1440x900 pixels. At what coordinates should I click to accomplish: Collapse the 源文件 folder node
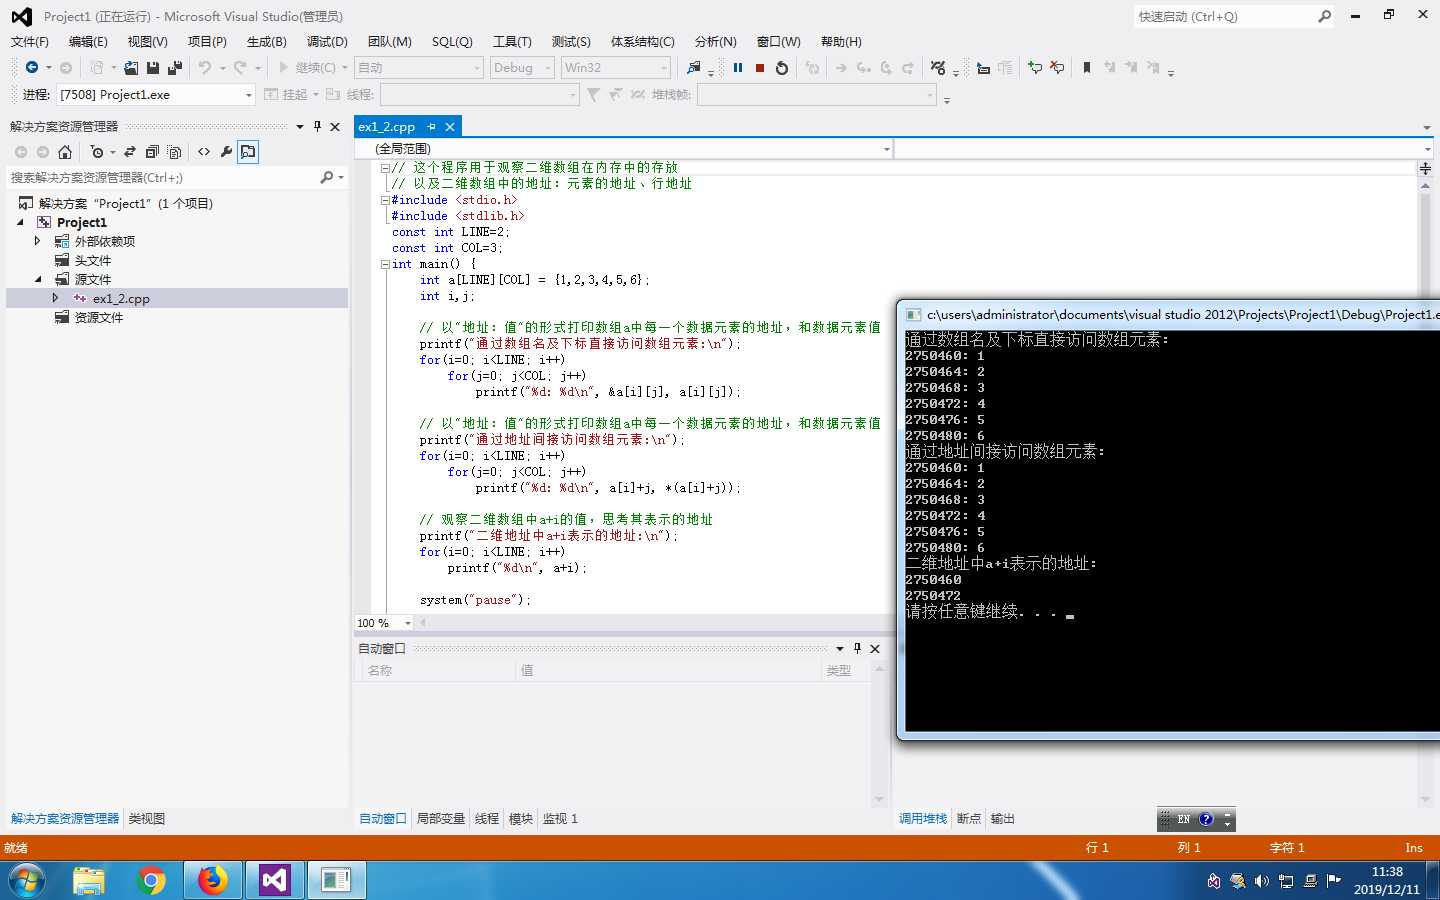38,279
